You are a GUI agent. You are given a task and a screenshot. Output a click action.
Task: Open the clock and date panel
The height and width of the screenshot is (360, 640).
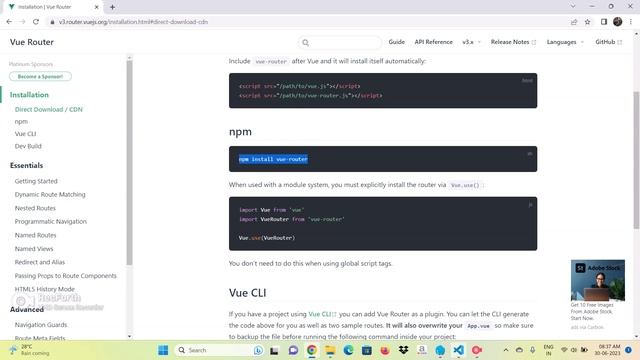pyautogui.click(x=607, y=350)
